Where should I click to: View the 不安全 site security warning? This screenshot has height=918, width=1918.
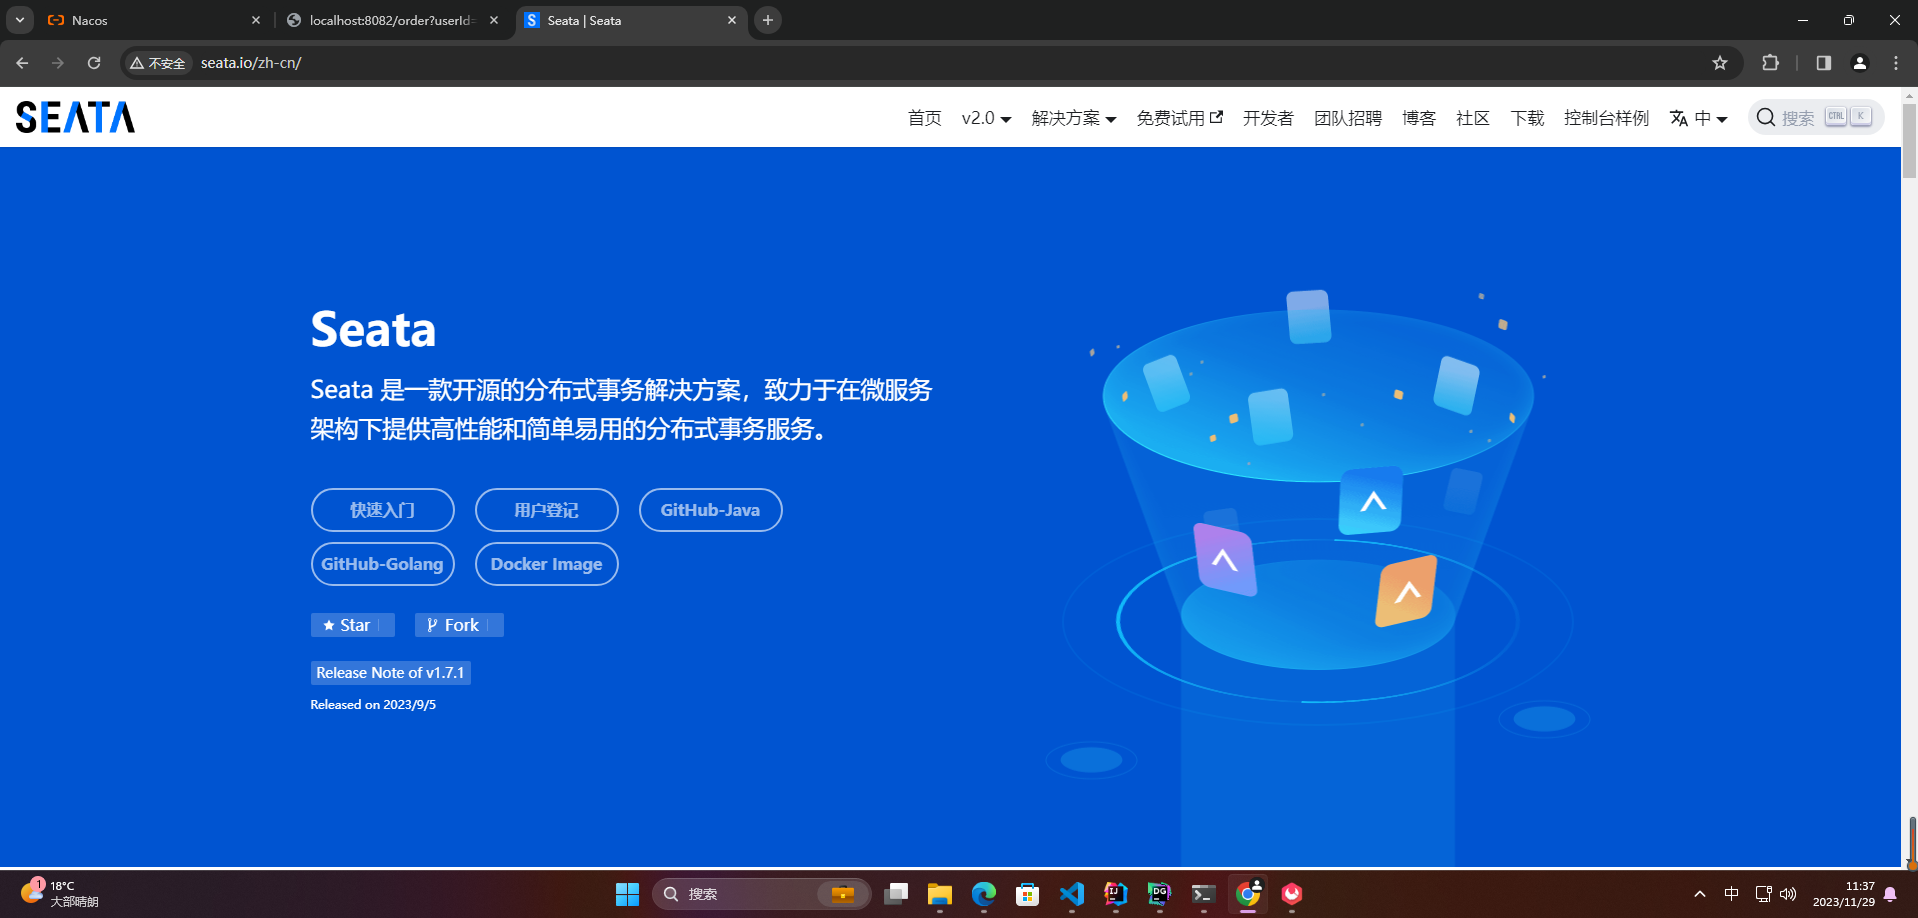[158, 63]
